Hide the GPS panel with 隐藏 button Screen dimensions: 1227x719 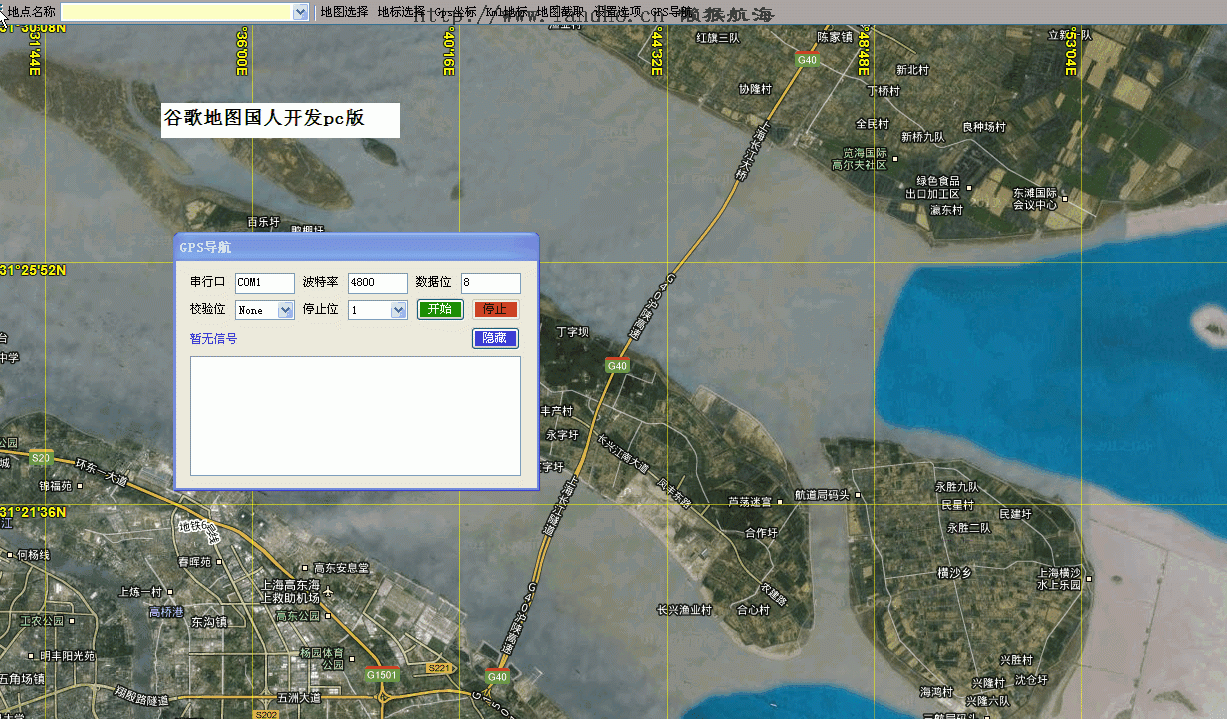pos(495,338)
